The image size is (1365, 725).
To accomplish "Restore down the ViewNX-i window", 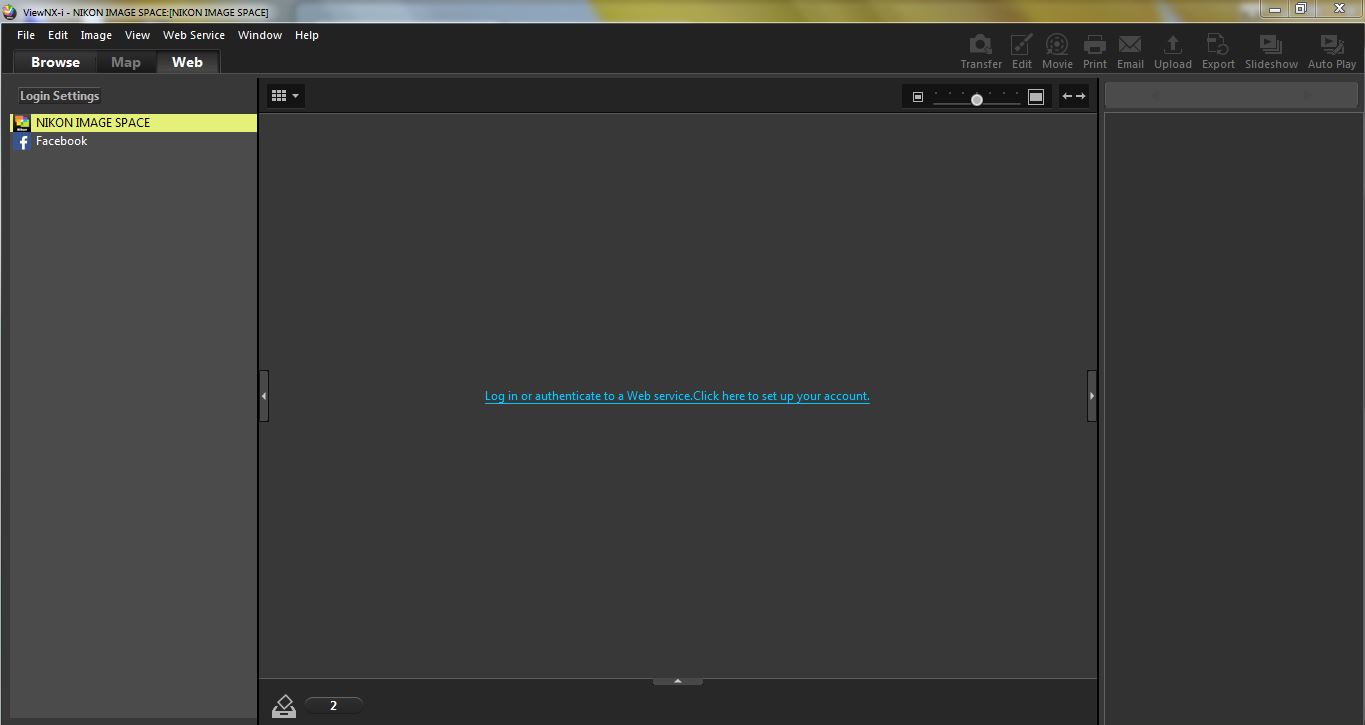I will click(x=1301, y=9).
